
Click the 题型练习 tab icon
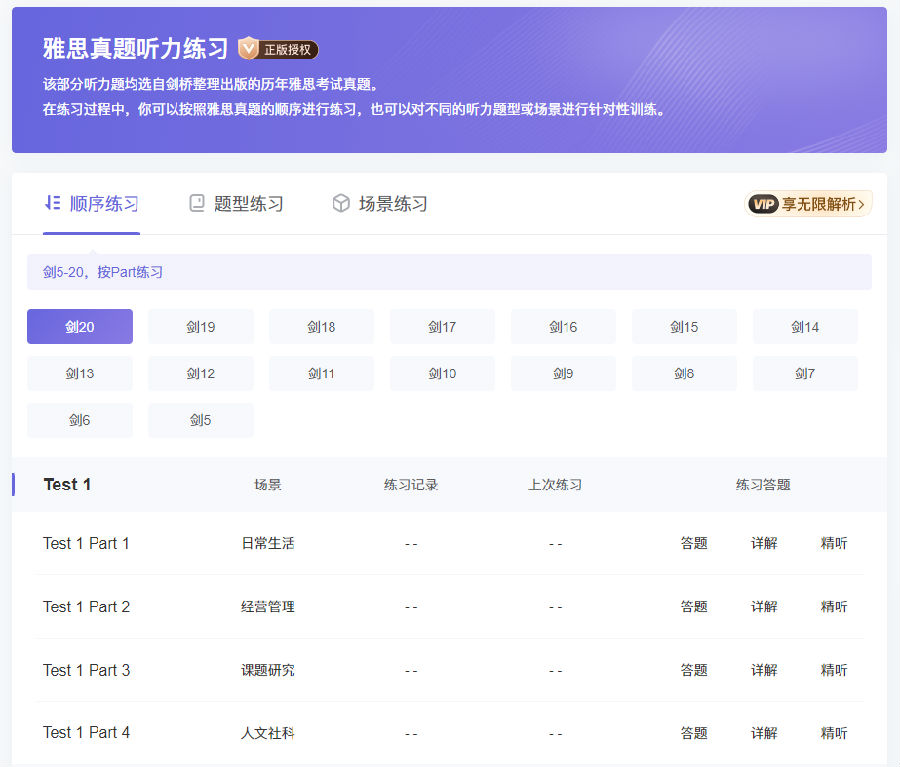(x=197, y=204)
